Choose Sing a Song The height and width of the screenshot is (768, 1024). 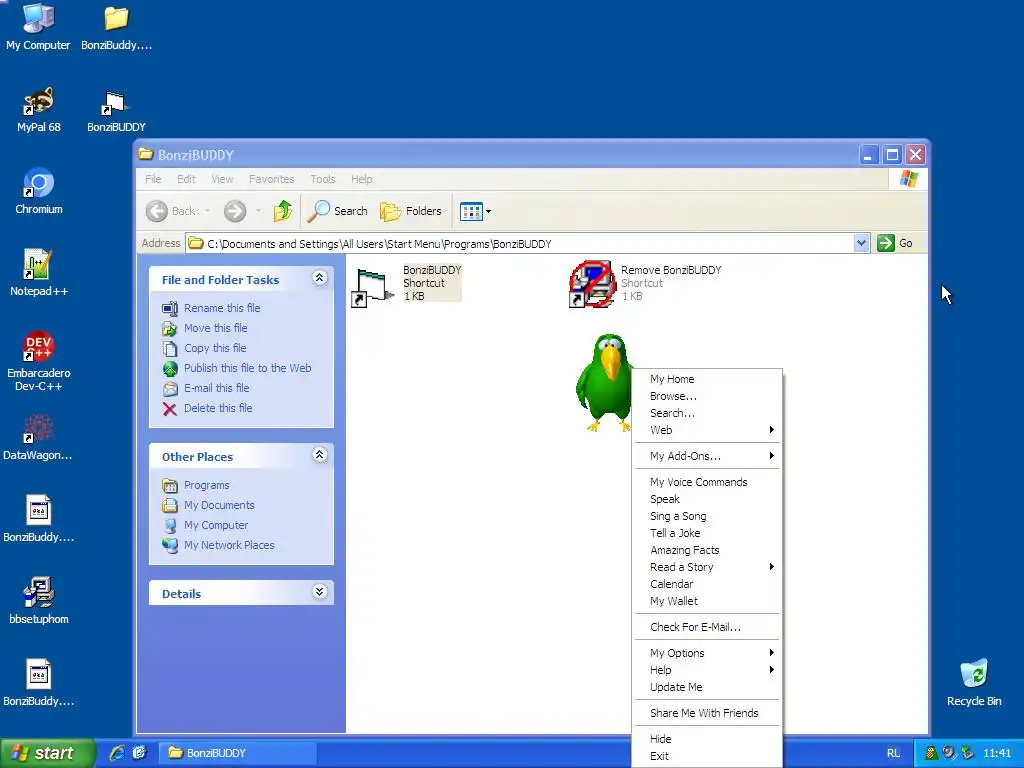[x=707, y=516]
